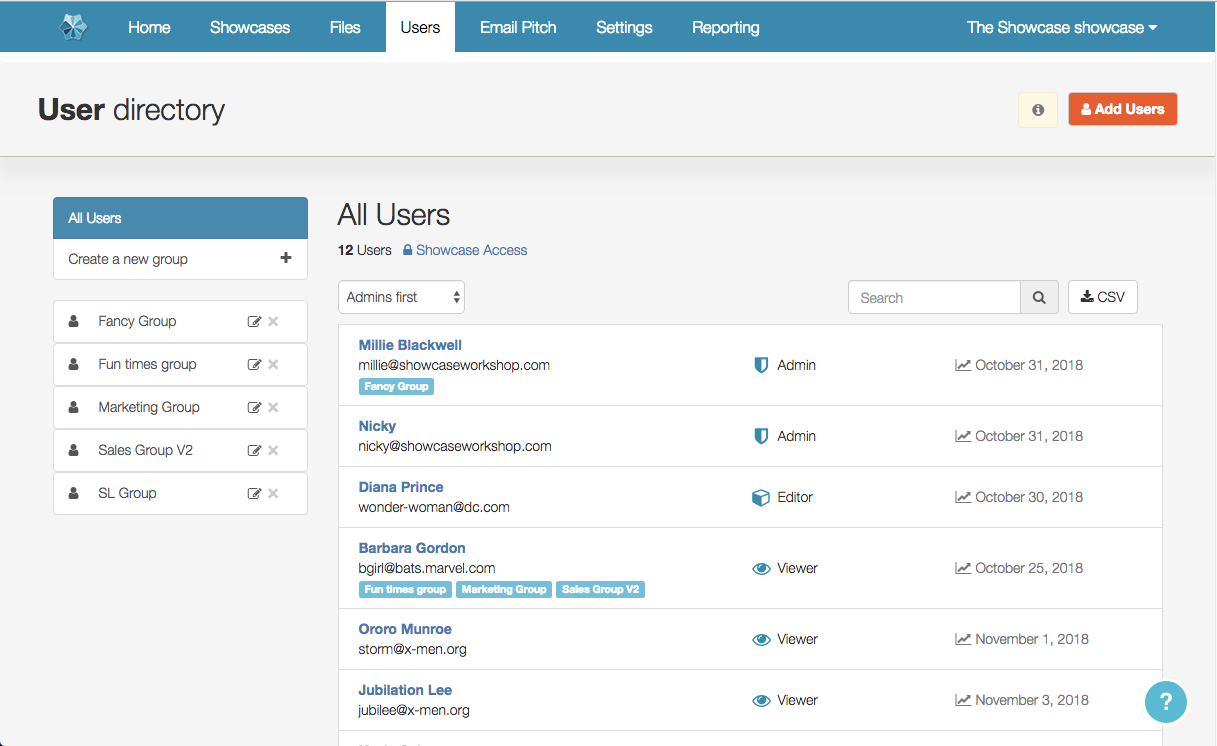This screenshot has width=1217, height=746.
Task: Open the help question mark bubble
Action: 1166,701
